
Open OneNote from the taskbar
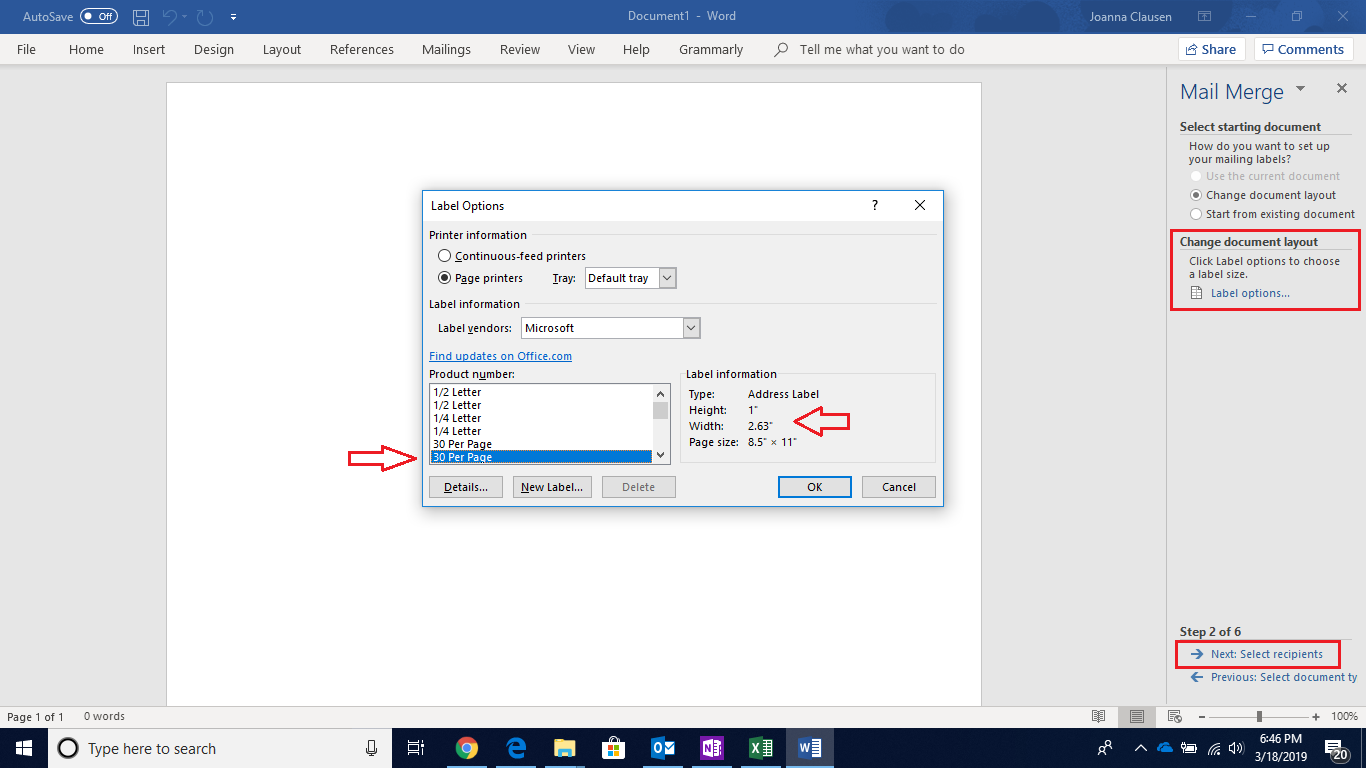click(712, 748)
